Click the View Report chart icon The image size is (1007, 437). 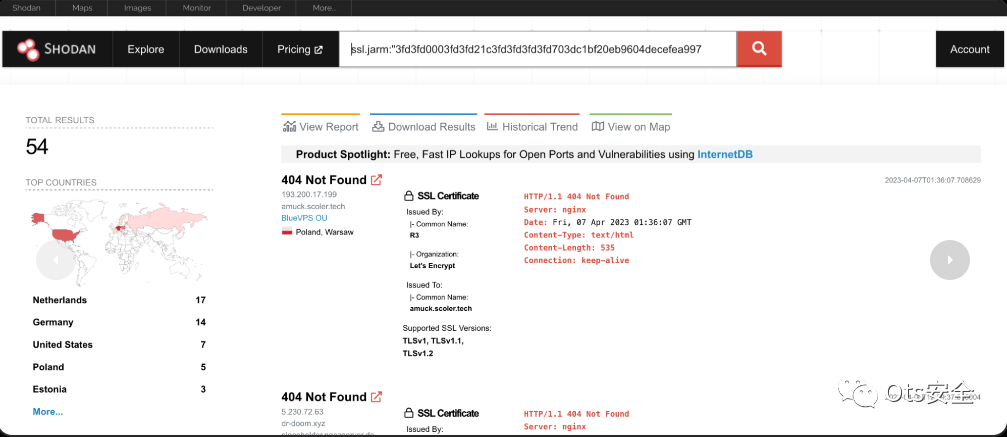tap(289, 127)
